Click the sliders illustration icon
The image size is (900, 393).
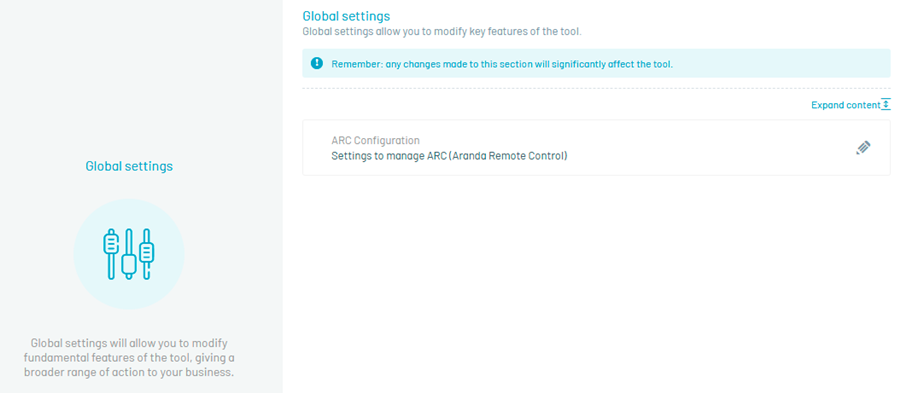129,254
